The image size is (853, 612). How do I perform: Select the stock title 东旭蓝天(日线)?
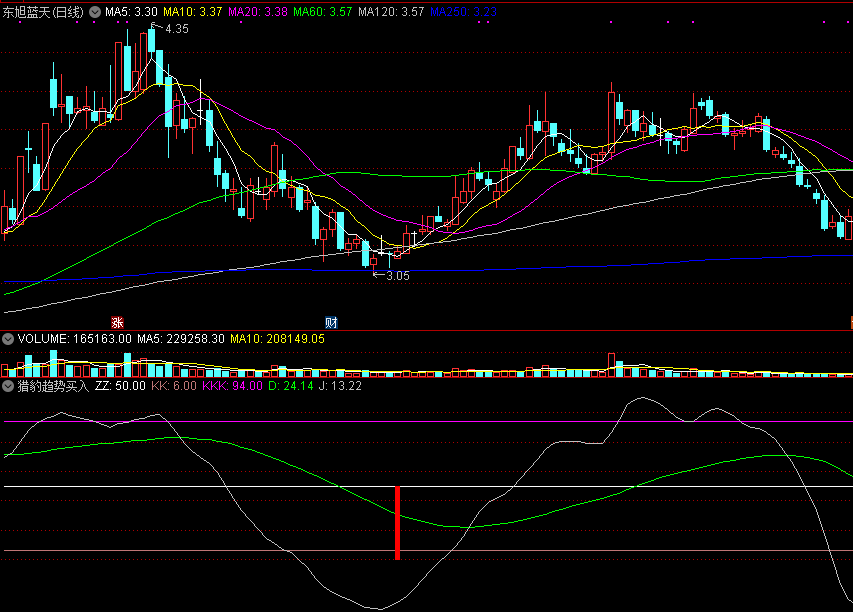[43, 12]
